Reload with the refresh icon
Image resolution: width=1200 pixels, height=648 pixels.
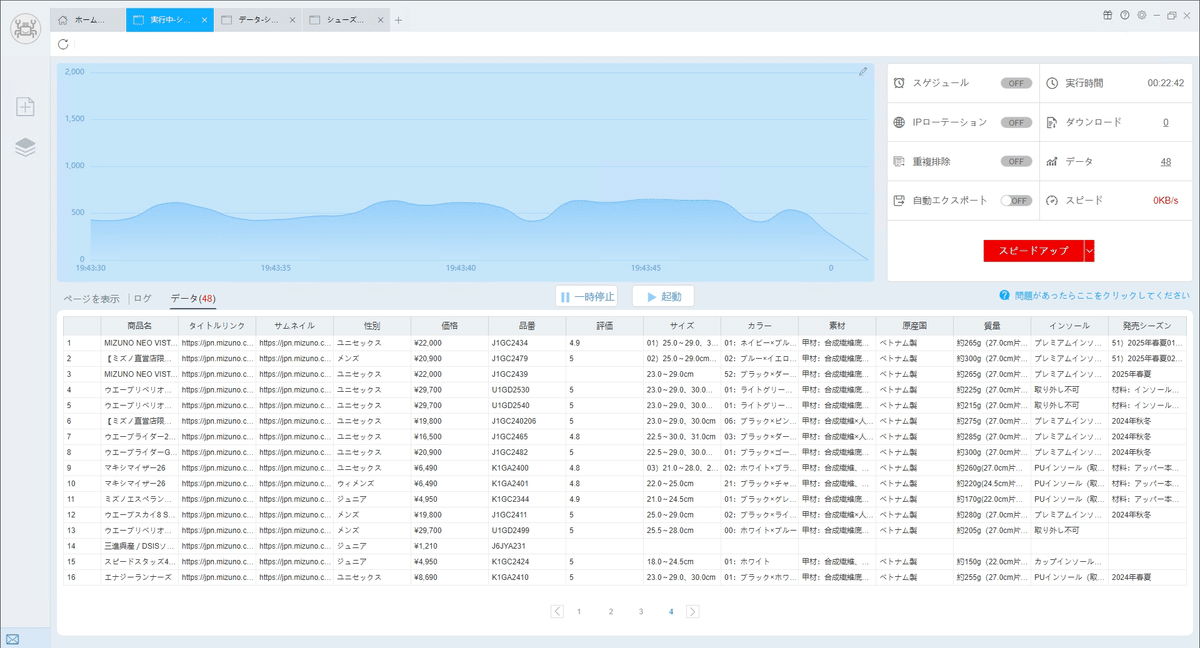(64, 44)
